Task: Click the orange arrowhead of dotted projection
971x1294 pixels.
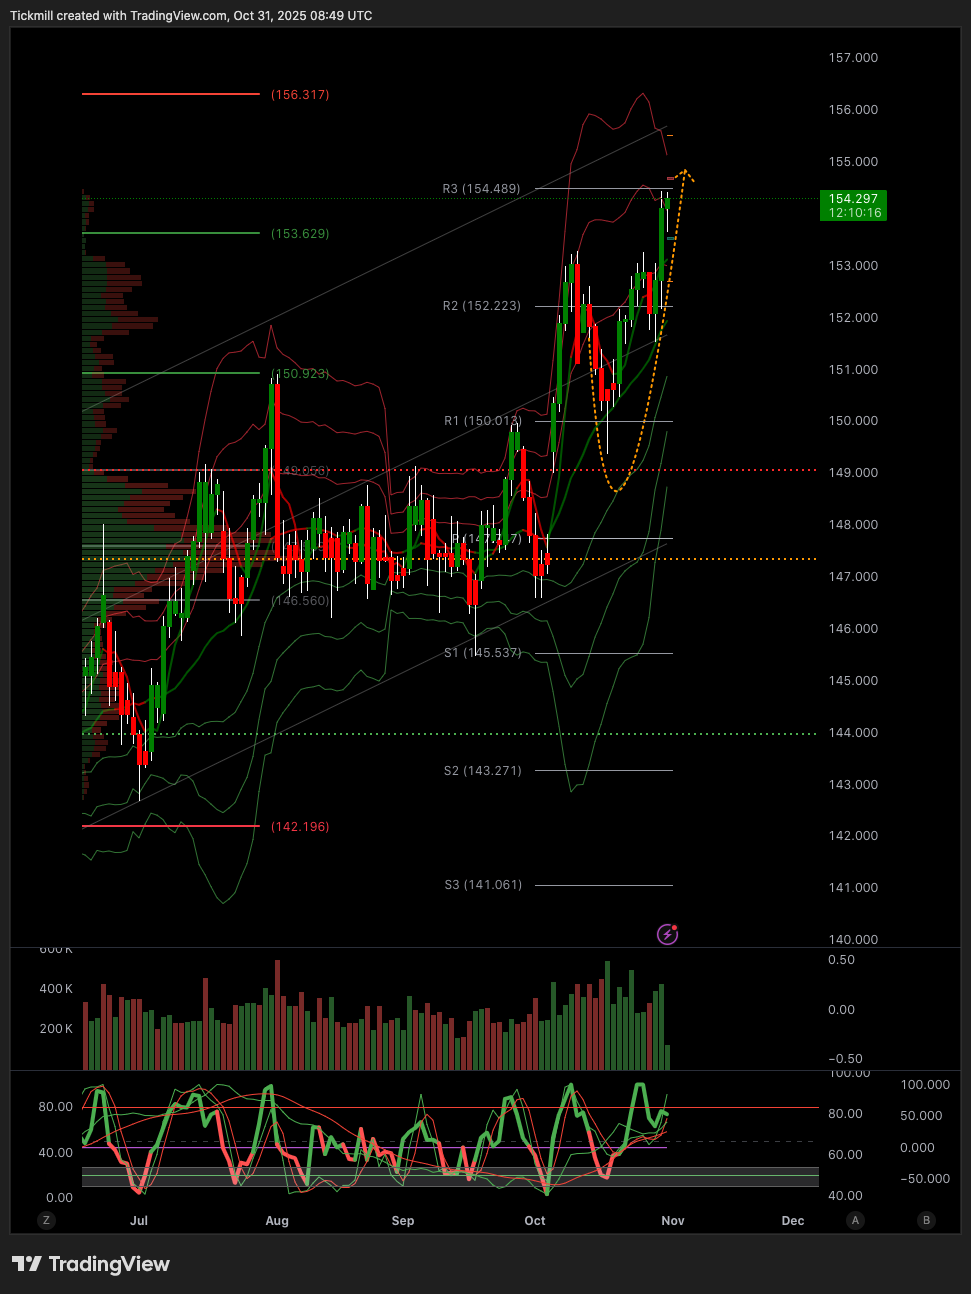Action: coord(686,174)
